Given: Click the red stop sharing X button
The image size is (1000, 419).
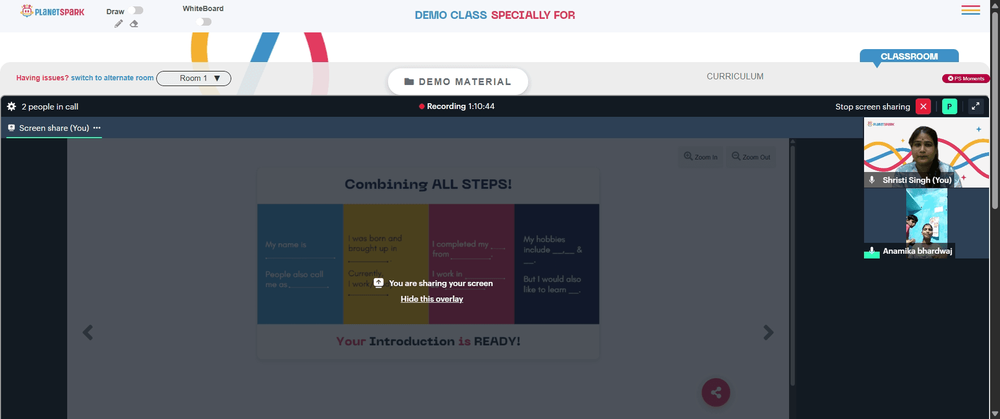Looking at the screenshot, I should click(923, 107).
